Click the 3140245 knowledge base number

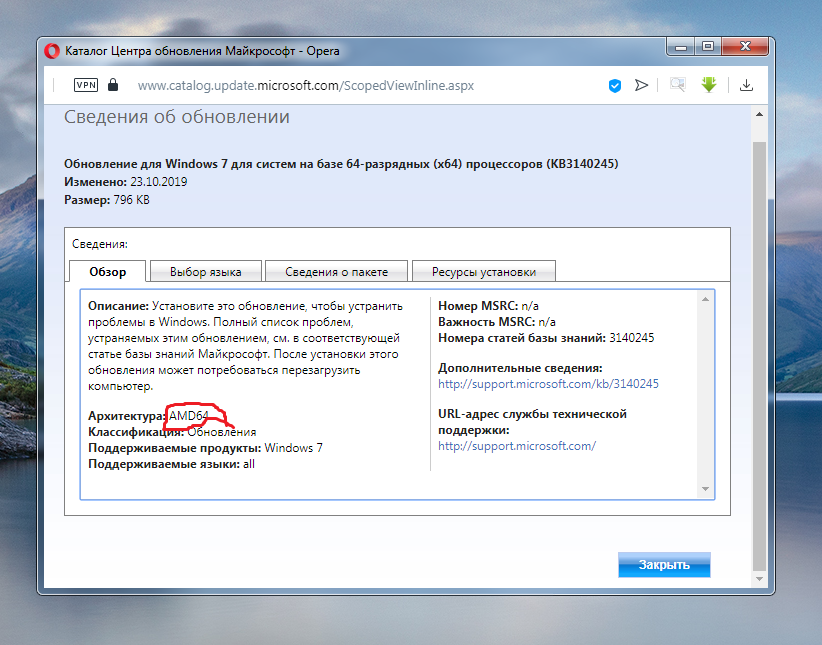tap(632, 338)
